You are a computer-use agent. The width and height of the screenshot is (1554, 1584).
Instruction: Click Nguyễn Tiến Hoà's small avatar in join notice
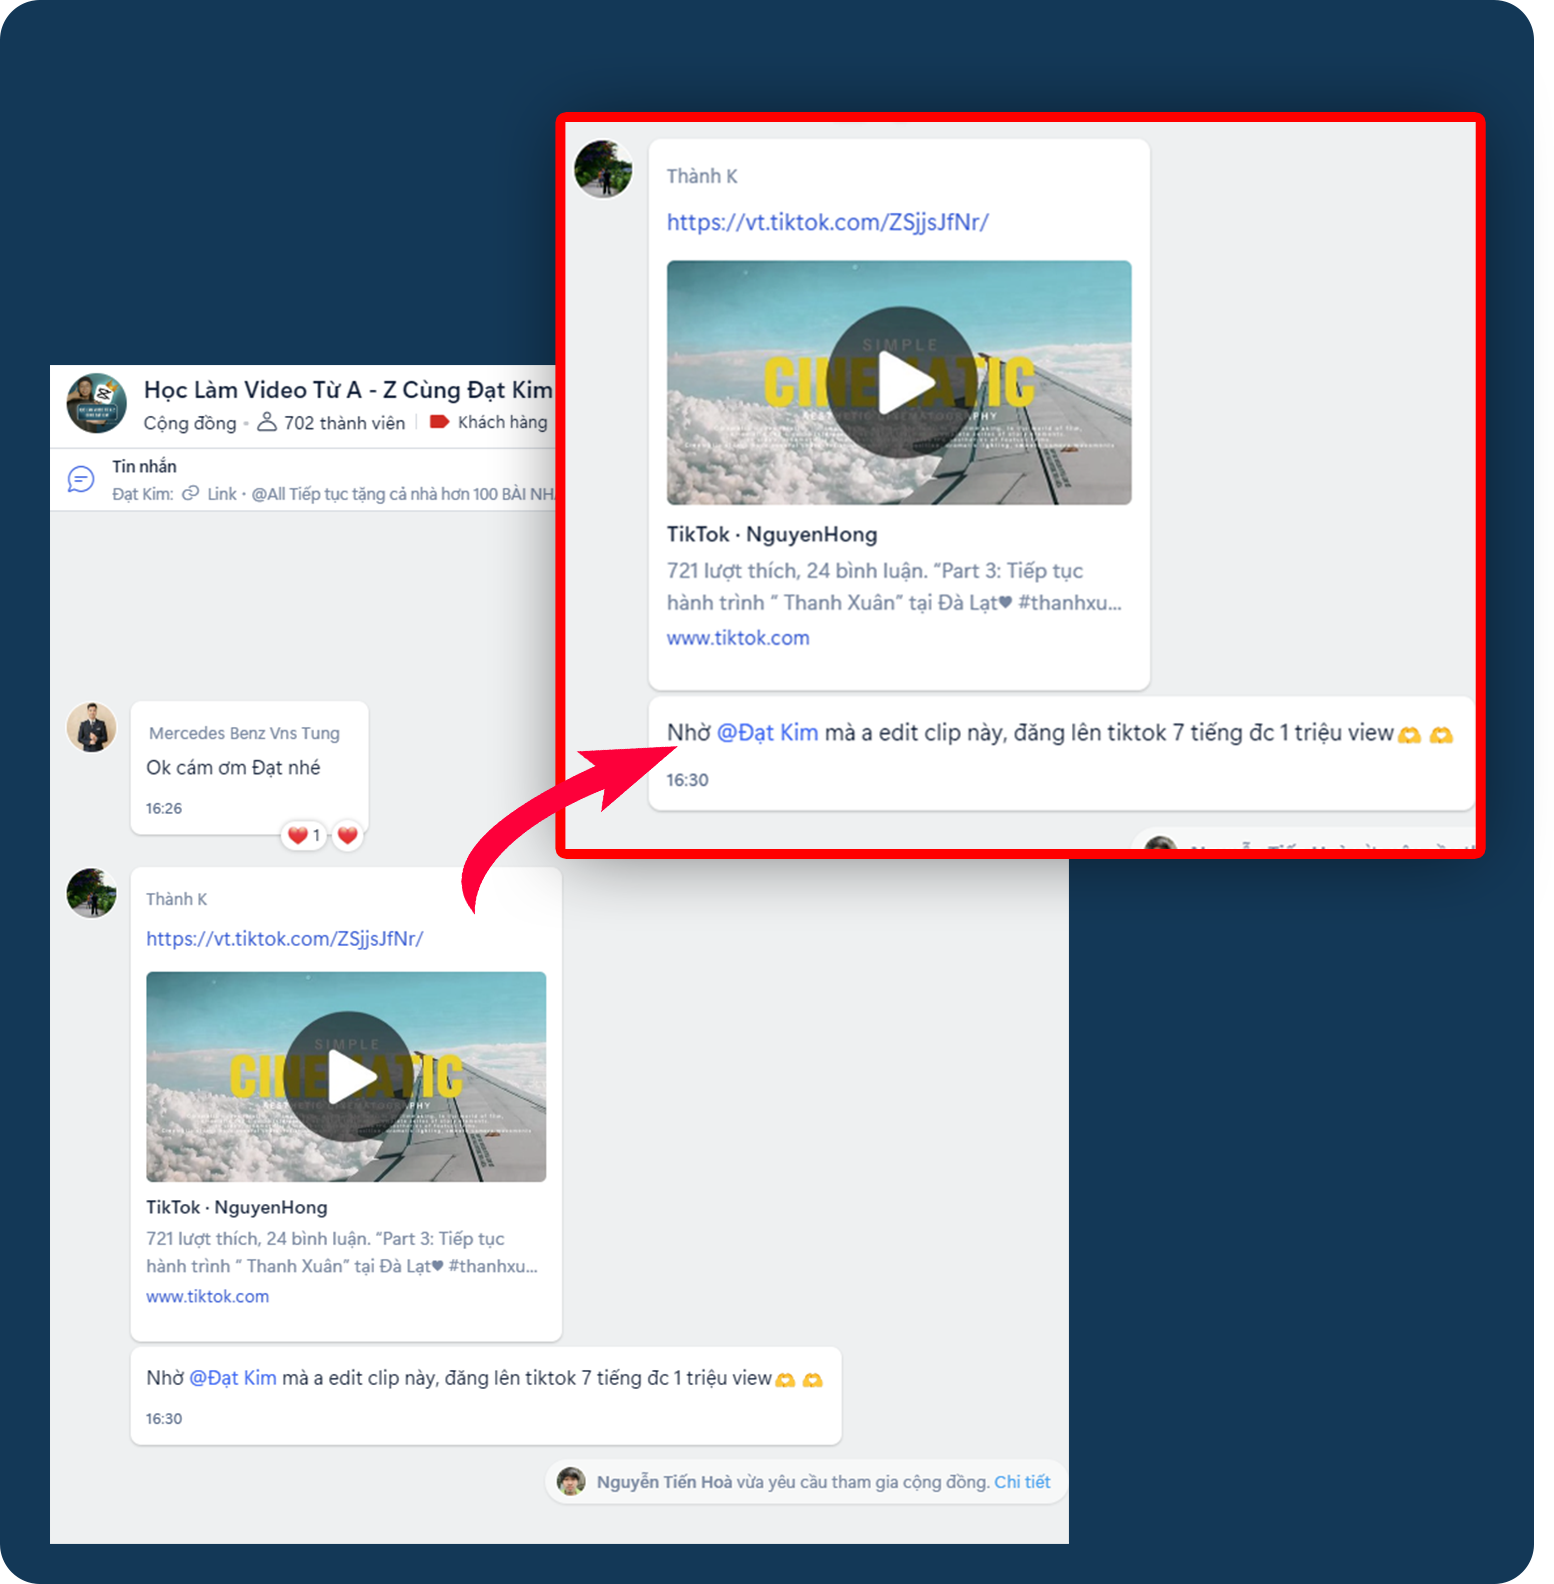click(x=571, y=1481)
